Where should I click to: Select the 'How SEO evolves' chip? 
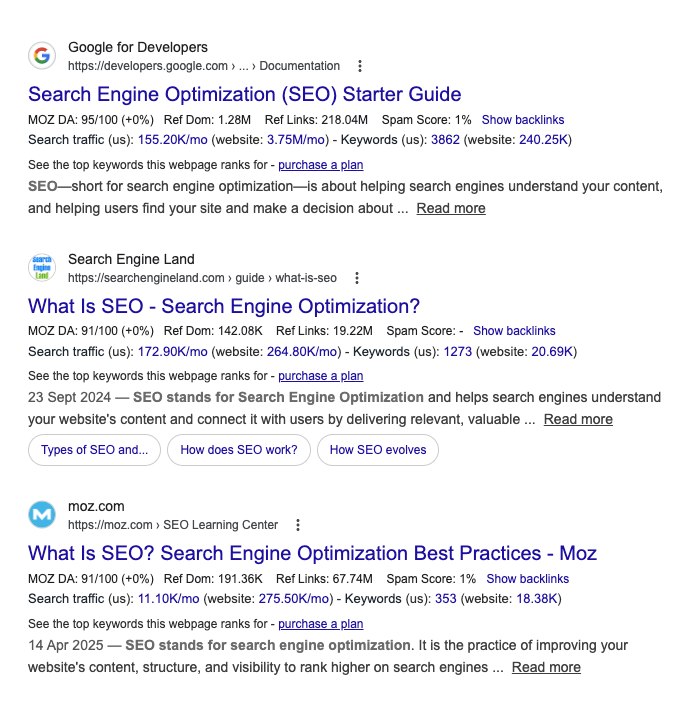pyautogui.click(x=378, y=450)
